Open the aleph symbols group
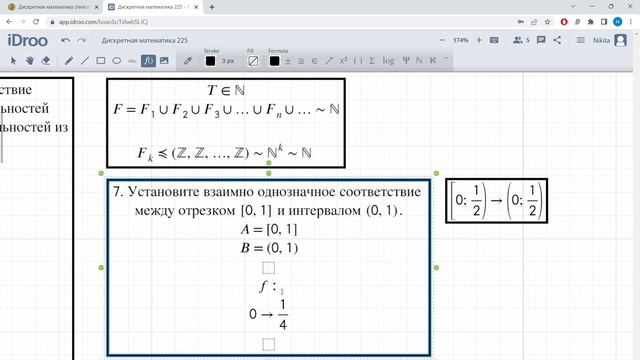 pos(433,60)
